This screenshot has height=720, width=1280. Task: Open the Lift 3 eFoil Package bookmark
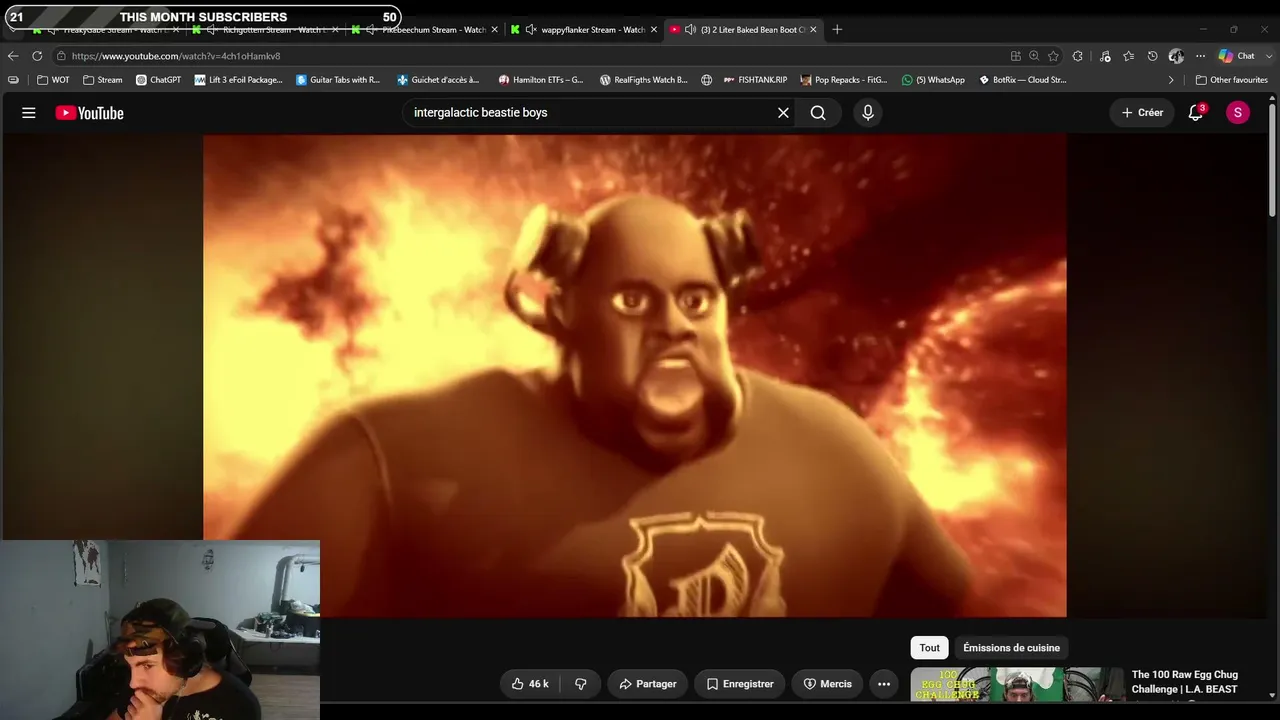click(239, 80)
